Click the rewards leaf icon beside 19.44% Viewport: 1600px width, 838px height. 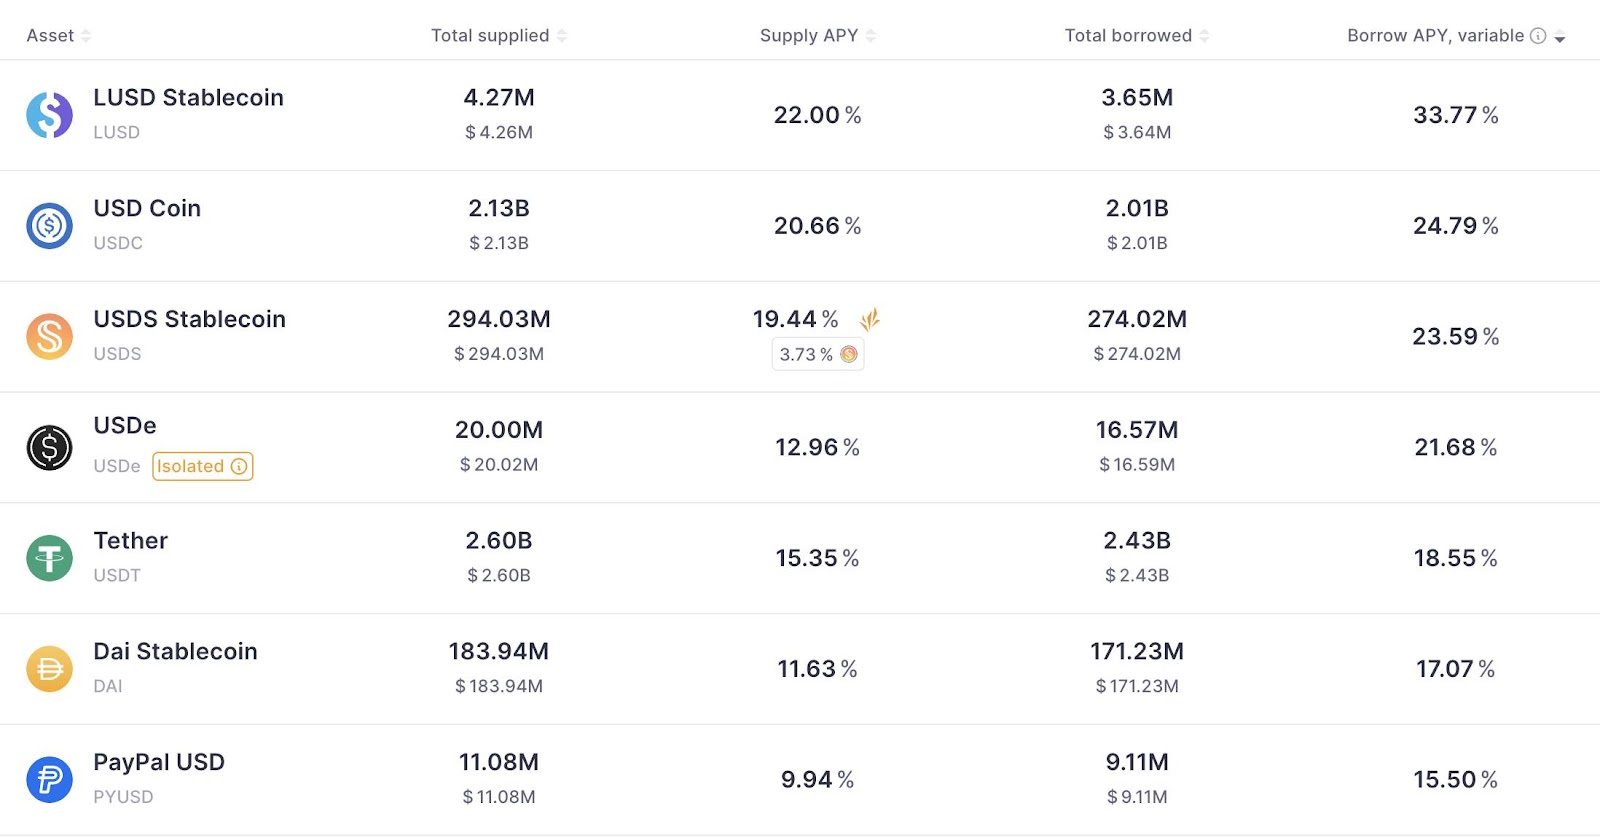870,319
